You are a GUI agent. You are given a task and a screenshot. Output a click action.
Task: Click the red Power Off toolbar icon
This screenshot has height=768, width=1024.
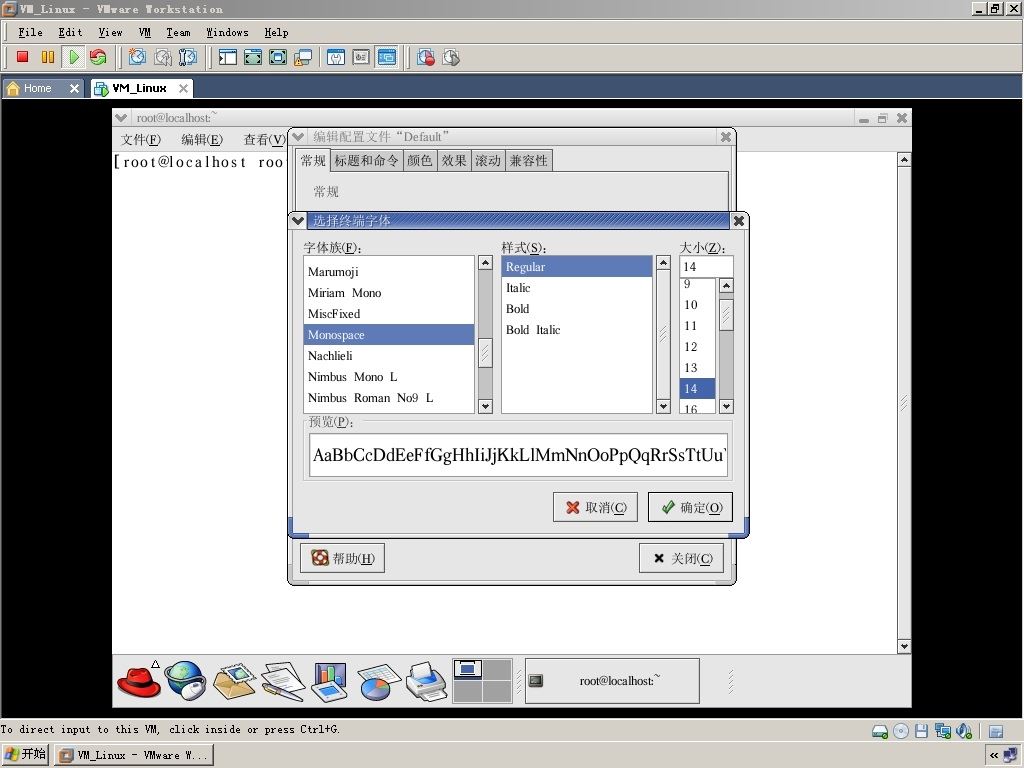tap(22, 57)
